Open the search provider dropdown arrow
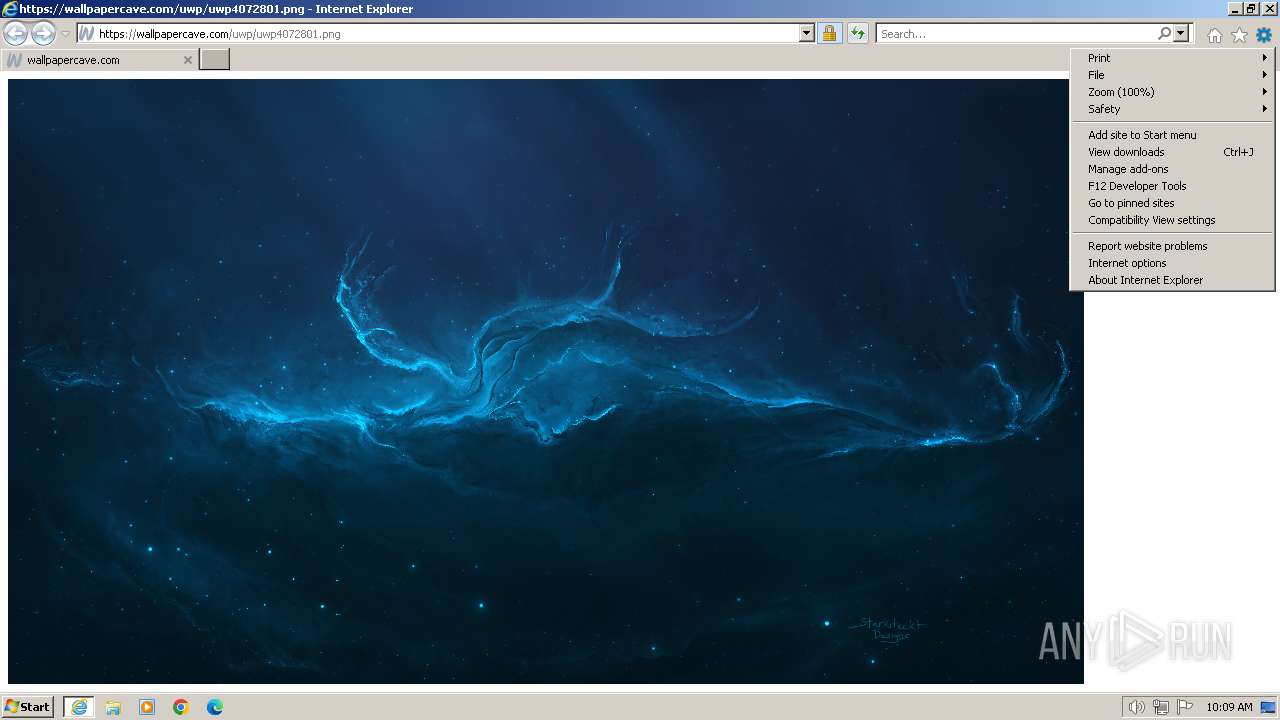 (1181, 33)
